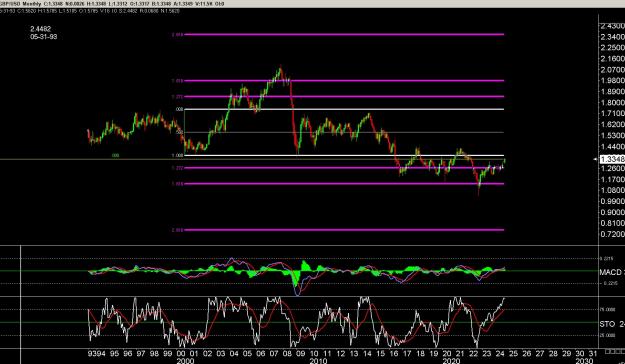Screen dimensions: 625x364
Task: Click the 9394 label on time axis
Action: coord(97,354)
